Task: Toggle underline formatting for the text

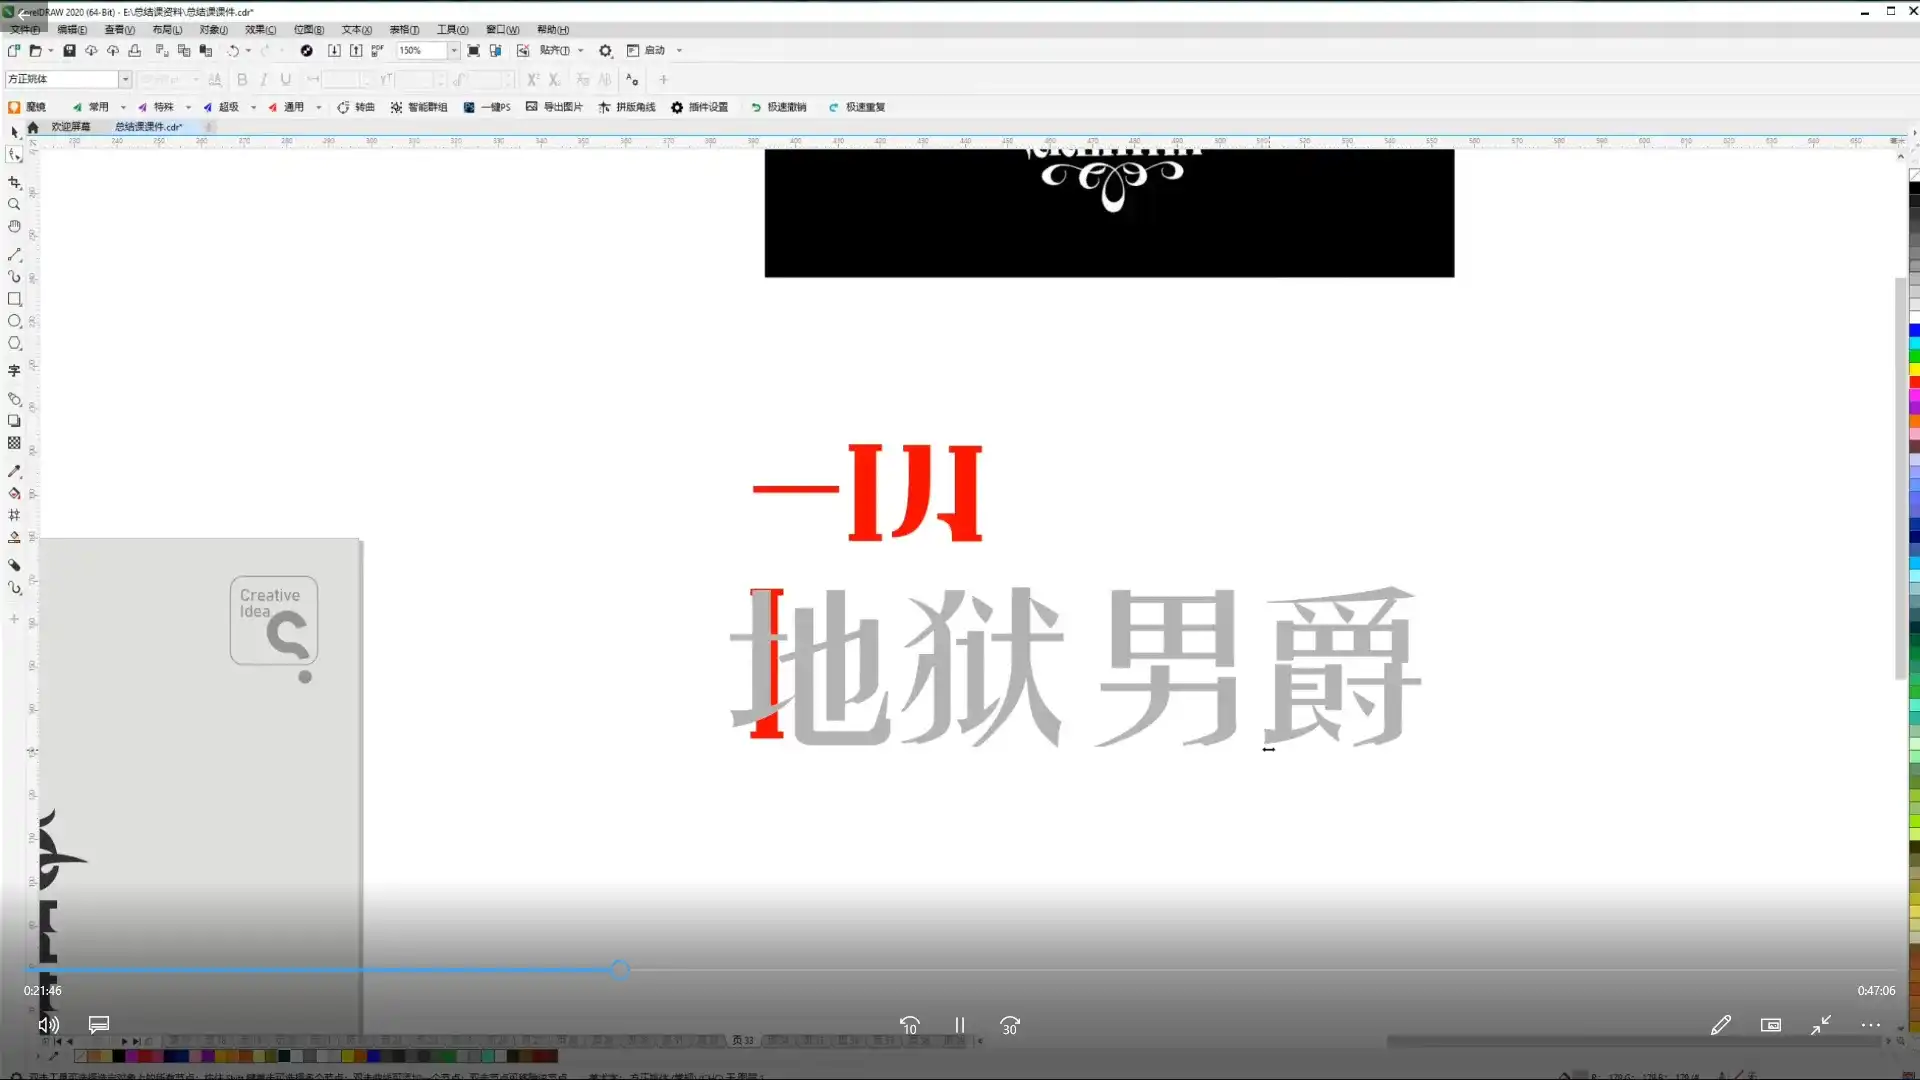Action: point(286,79)
